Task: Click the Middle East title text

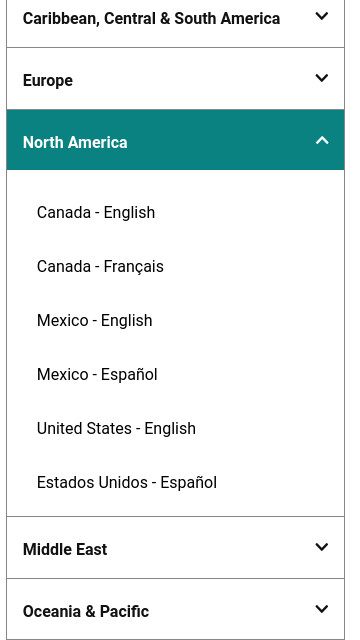Action: tap(65, 549)
